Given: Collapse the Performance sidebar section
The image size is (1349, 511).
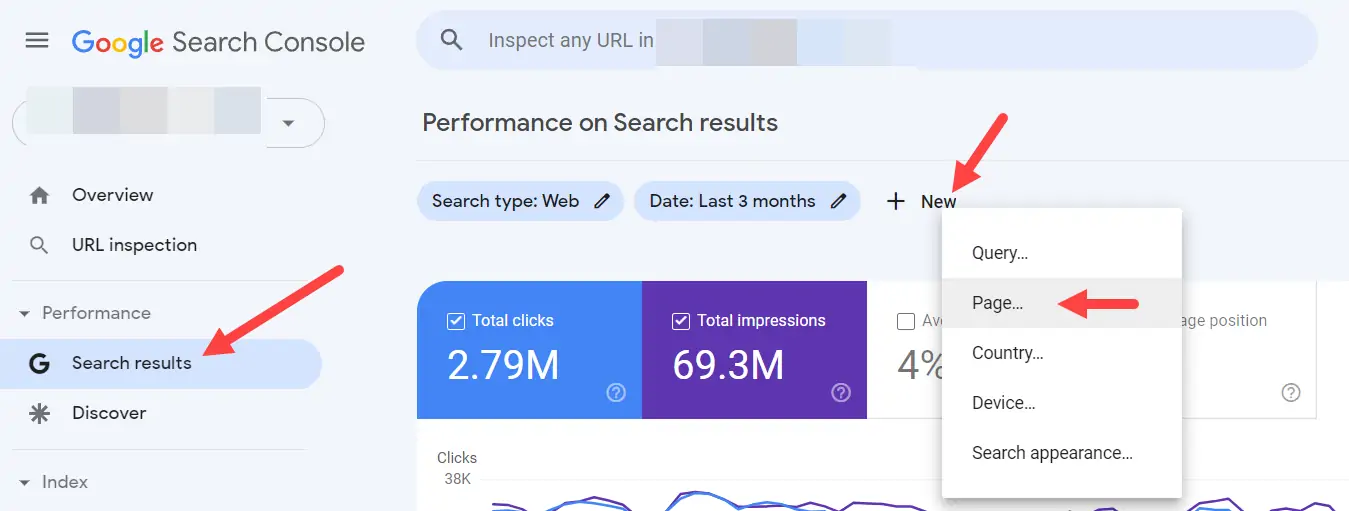Looking at the screenshot, I should [25, 314].
